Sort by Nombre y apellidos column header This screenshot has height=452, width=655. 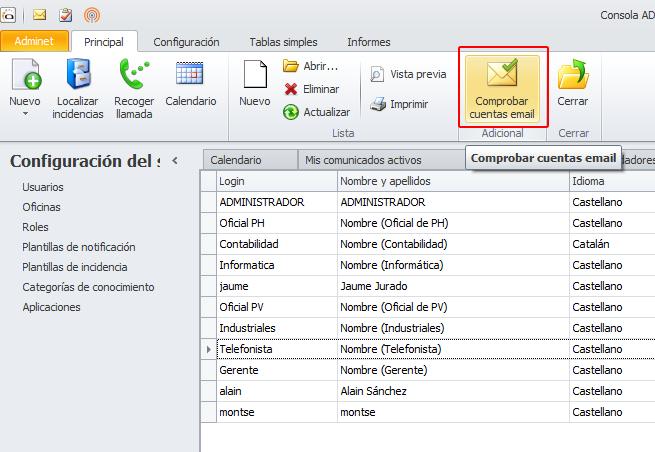(453, 181)
